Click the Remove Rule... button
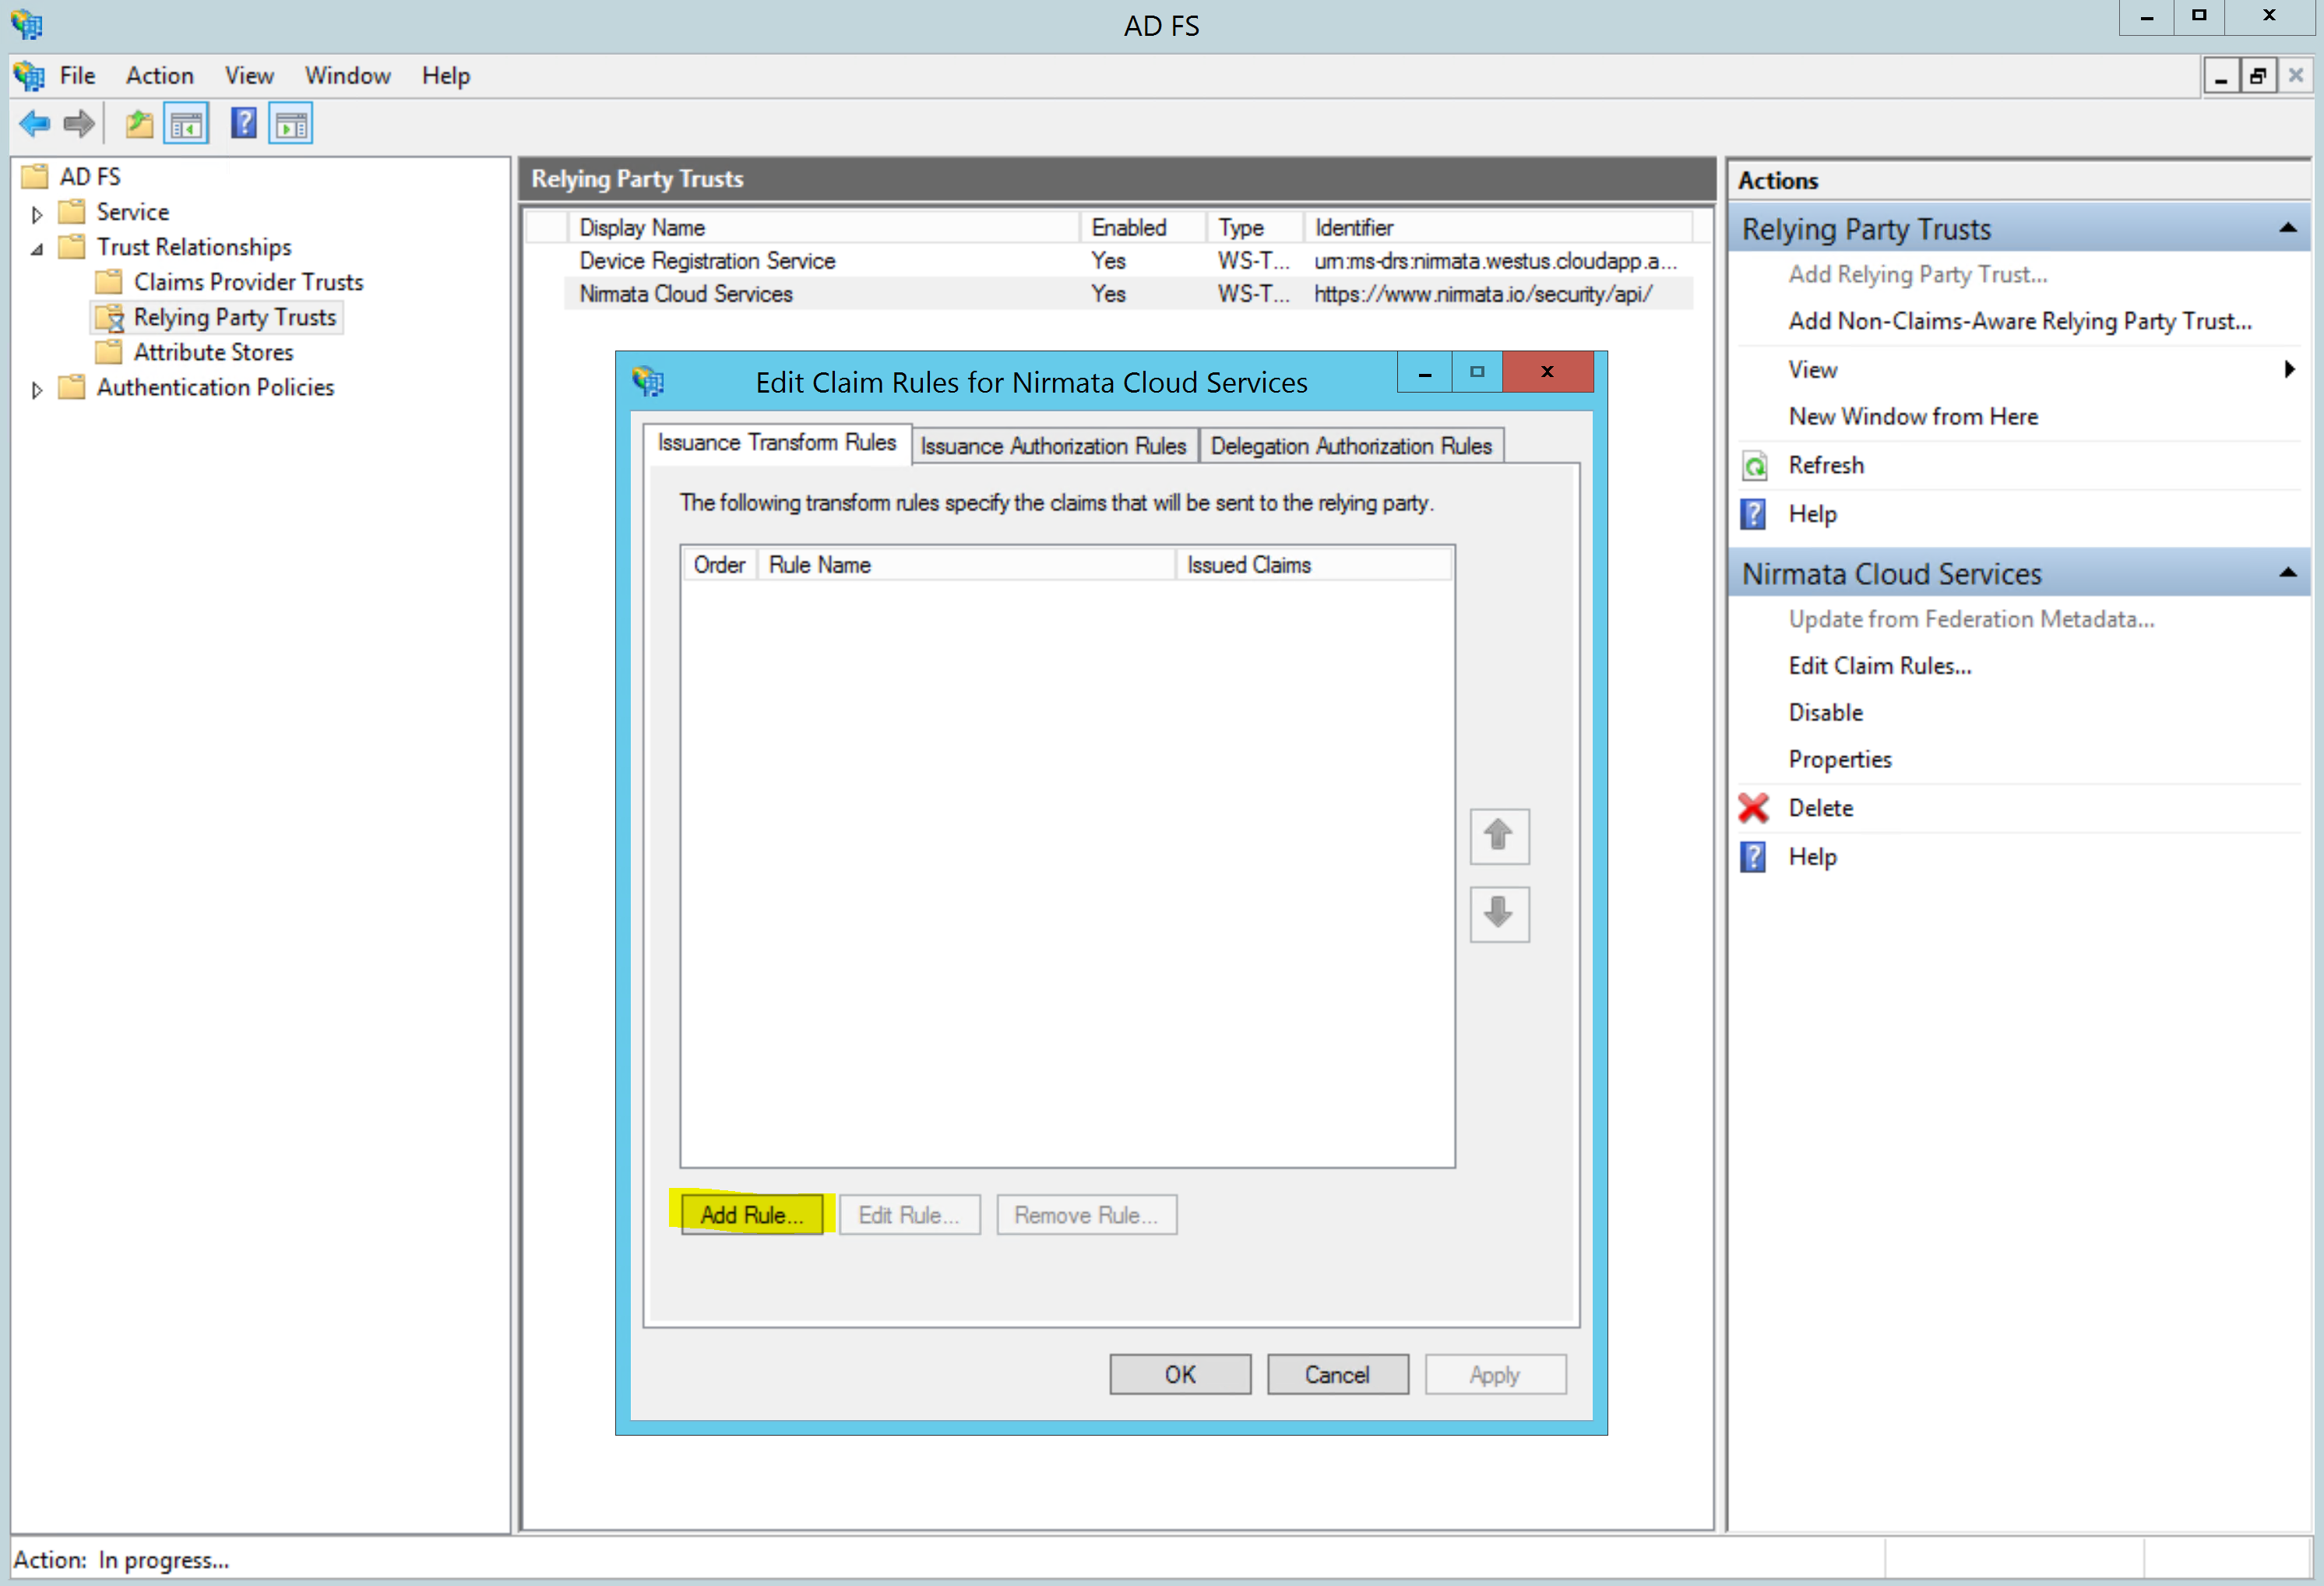 click(x=1086, y=1215)
